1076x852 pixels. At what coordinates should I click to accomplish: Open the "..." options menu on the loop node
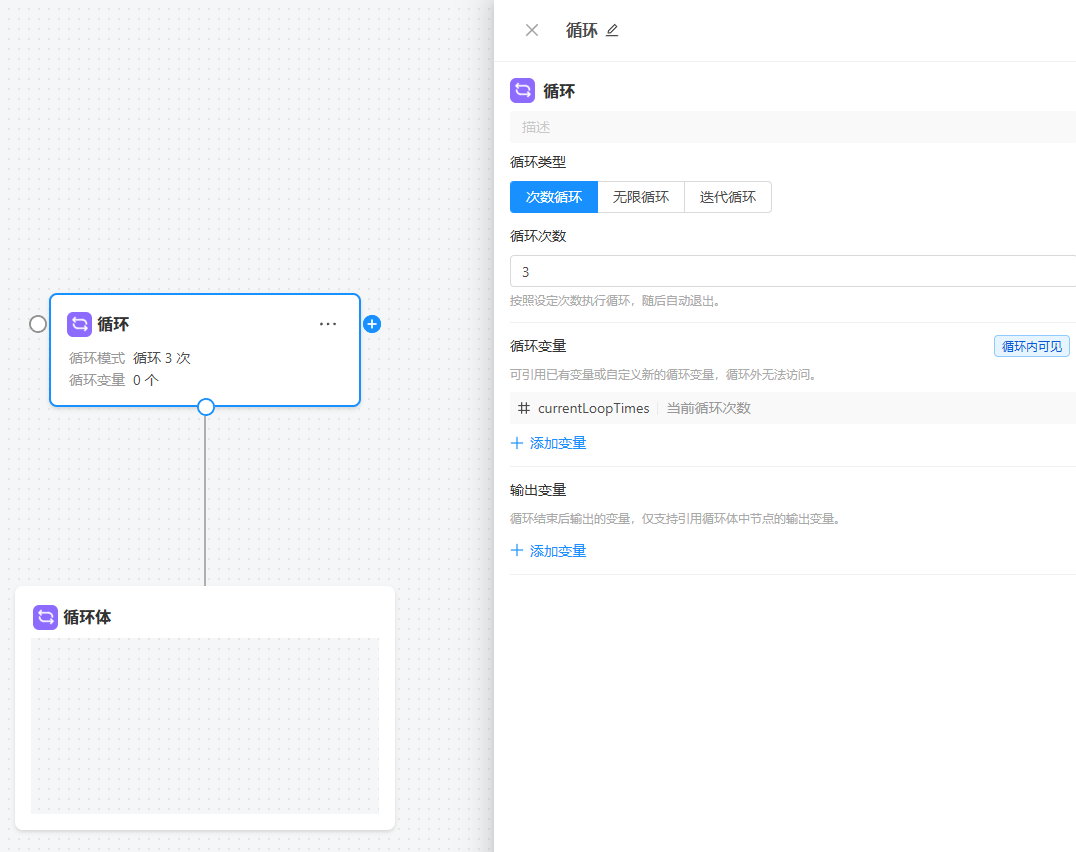tap(328, 323)
